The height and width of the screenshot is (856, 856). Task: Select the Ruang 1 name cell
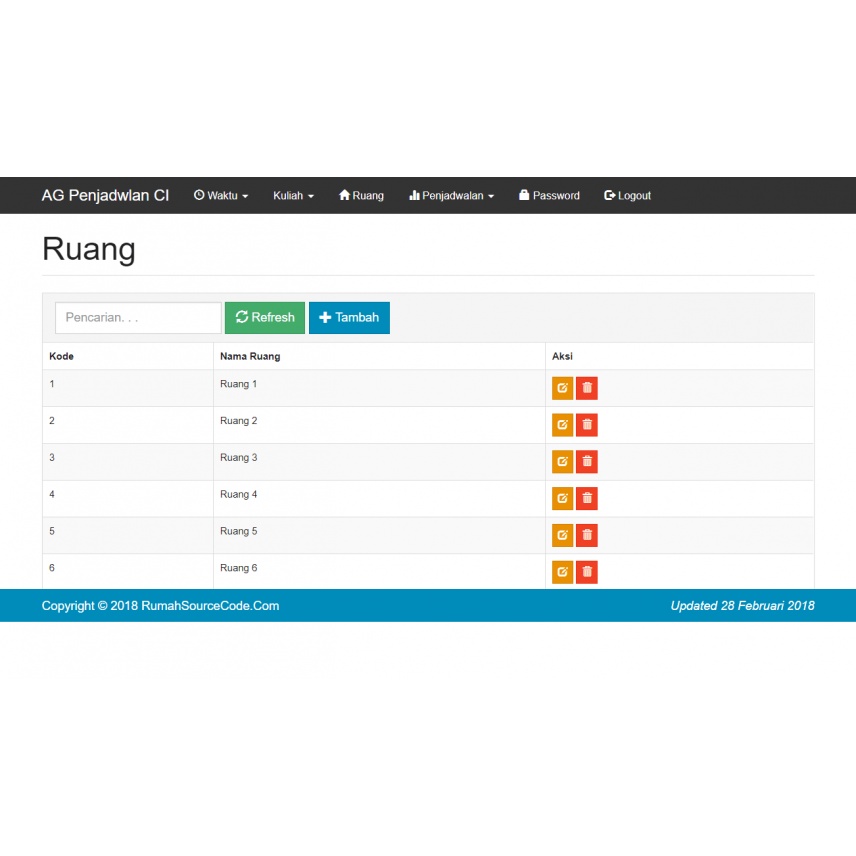379,388
